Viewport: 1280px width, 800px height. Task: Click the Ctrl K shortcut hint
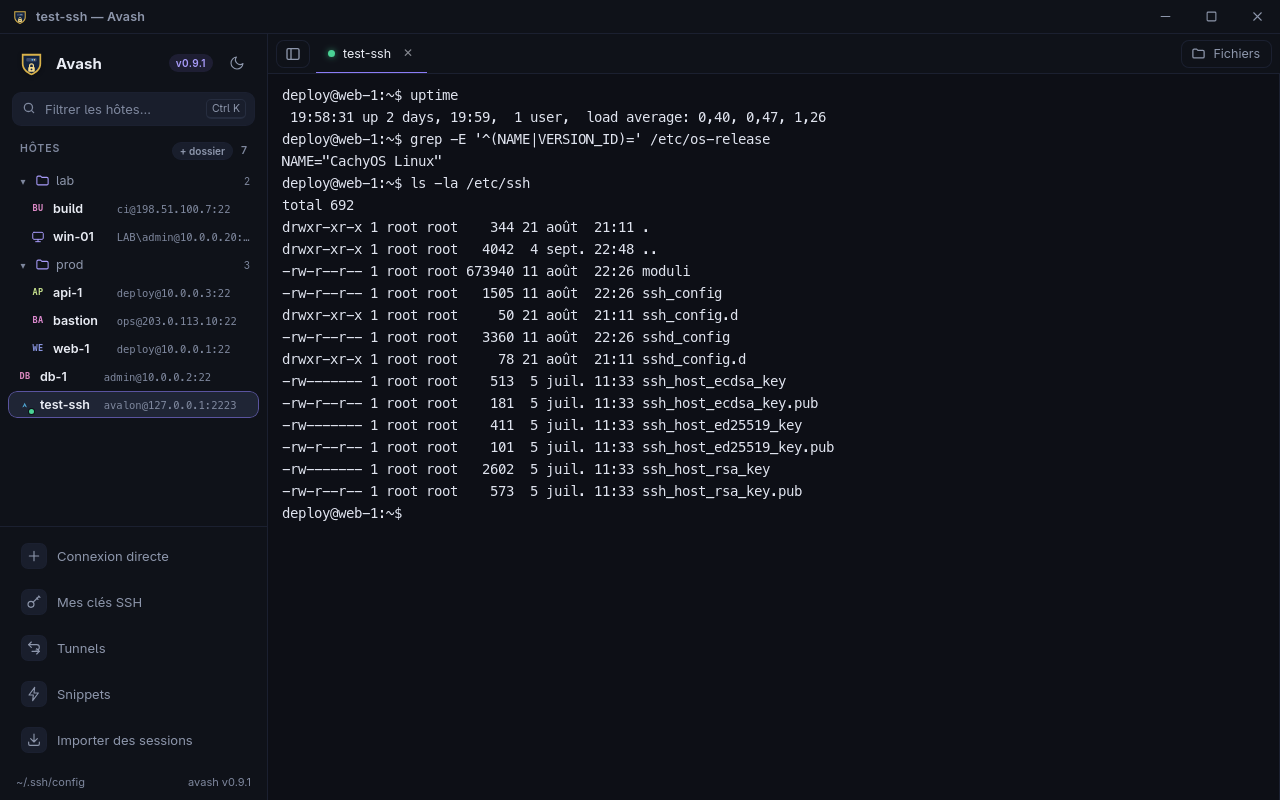(226, 108)
